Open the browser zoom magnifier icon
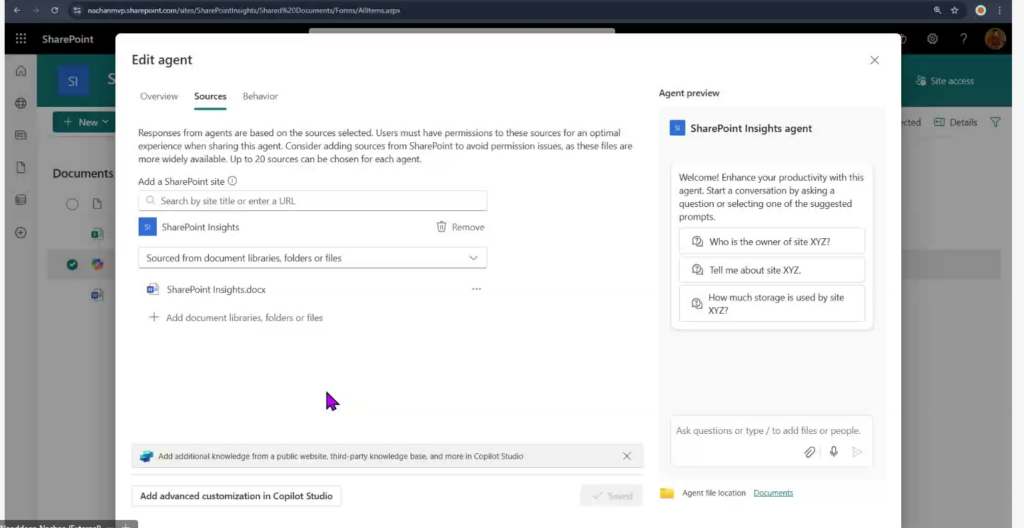Screen dimensions: 1024x528 pos(937,10)
